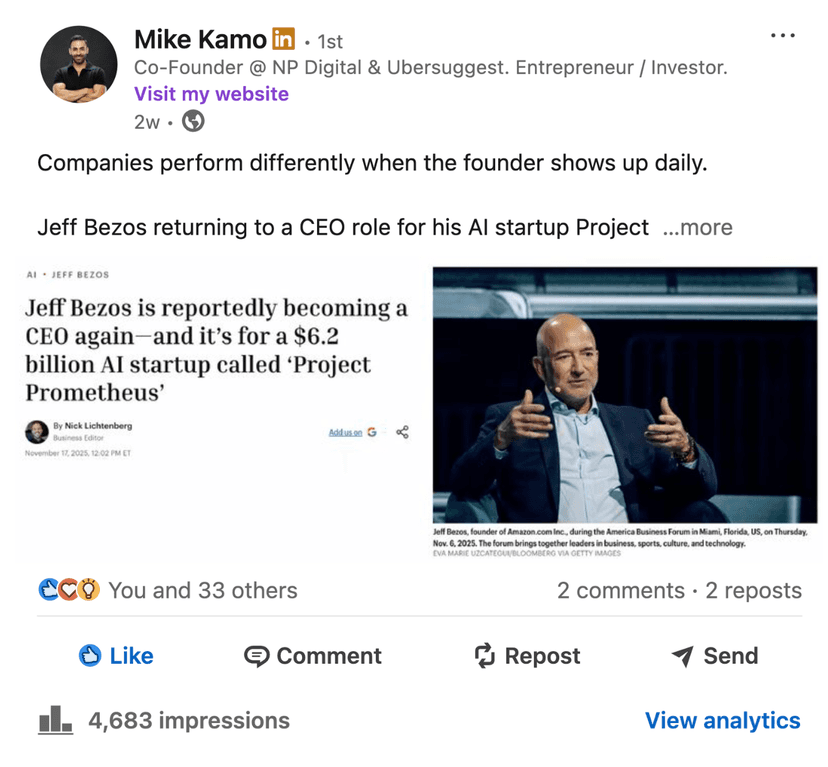Open Mike Kamo's profile name

pos(199,40)
